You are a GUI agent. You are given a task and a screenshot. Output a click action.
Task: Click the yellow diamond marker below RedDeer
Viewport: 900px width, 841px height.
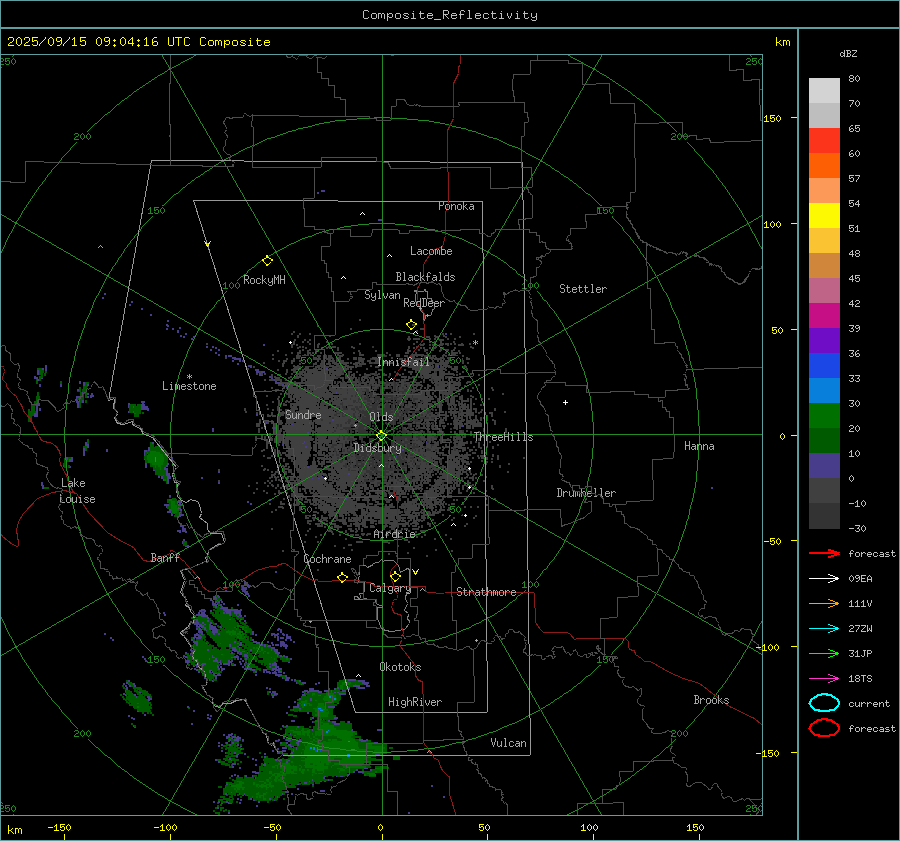coord(412,325)
